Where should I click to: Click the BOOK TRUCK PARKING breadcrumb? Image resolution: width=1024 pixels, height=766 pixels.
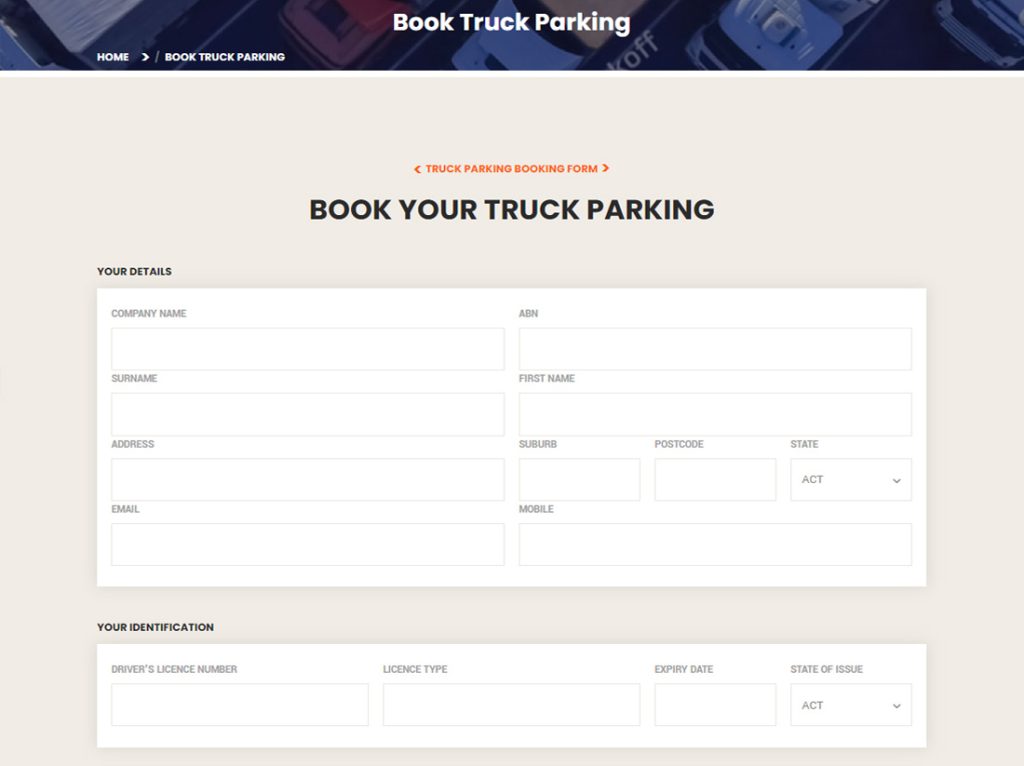pyautogui.click(x=225, y=57)
